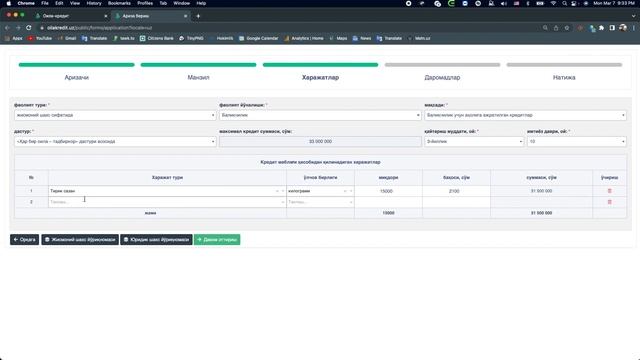Click the first green progress bar segment

[76, 65]
